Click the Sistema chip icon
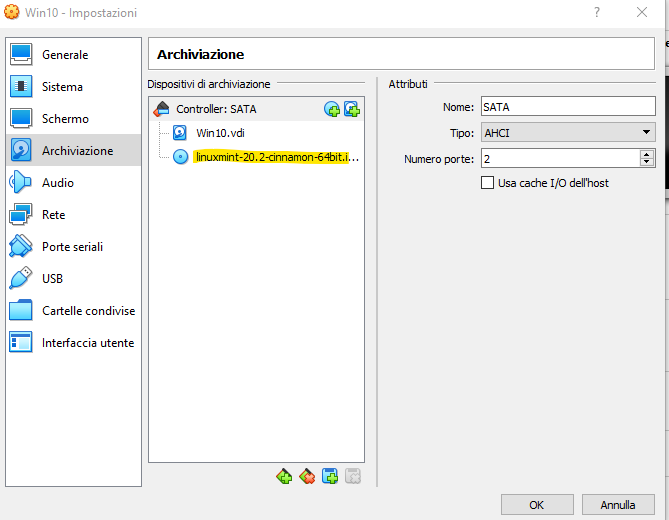 [x=20, y=86]
